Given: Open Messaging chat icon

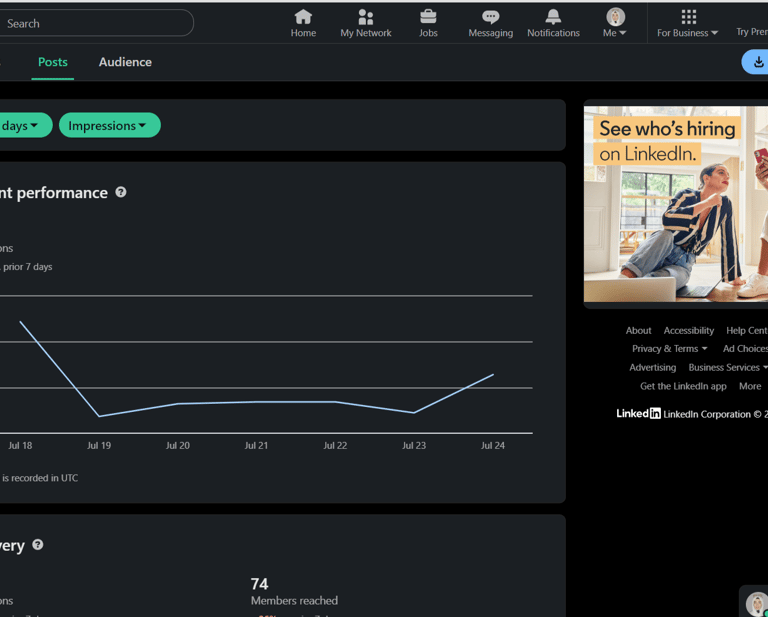Looking at the screenshot, I should click(490, 17).
